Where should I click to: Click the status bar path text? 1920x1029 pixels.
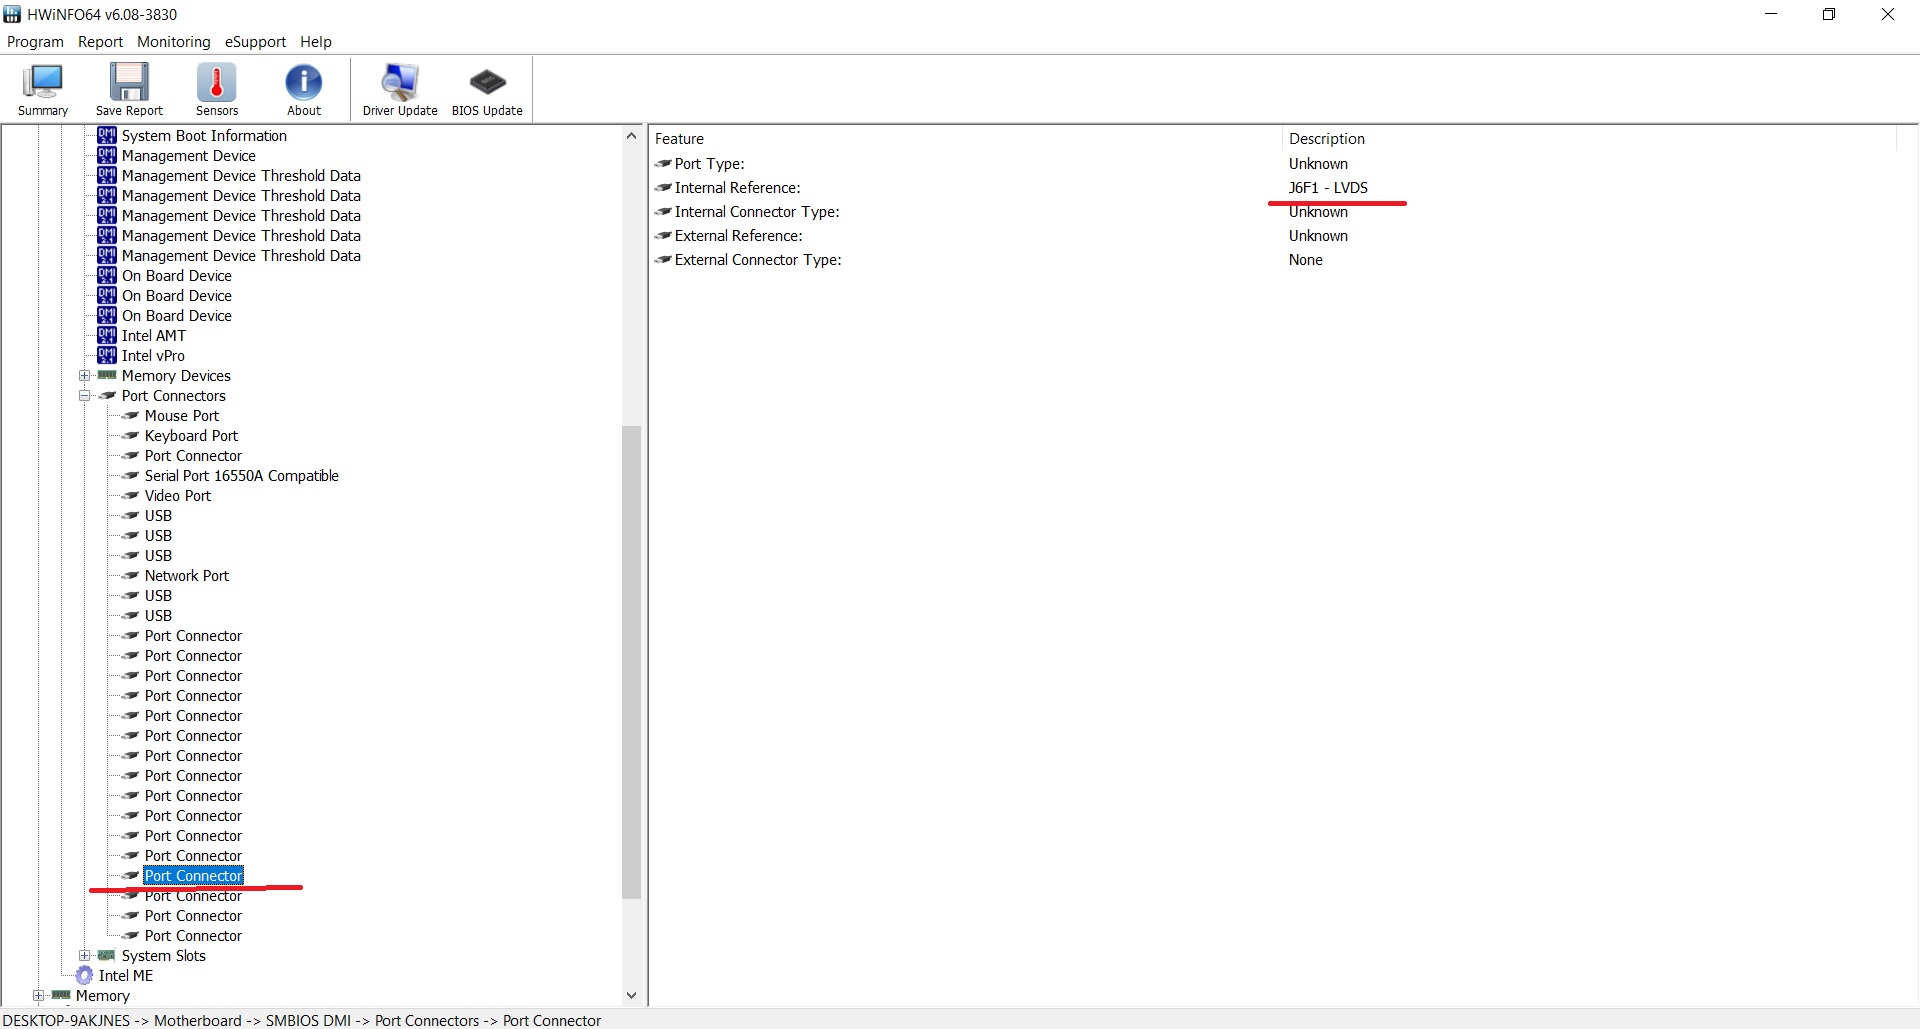(302, 1020)
